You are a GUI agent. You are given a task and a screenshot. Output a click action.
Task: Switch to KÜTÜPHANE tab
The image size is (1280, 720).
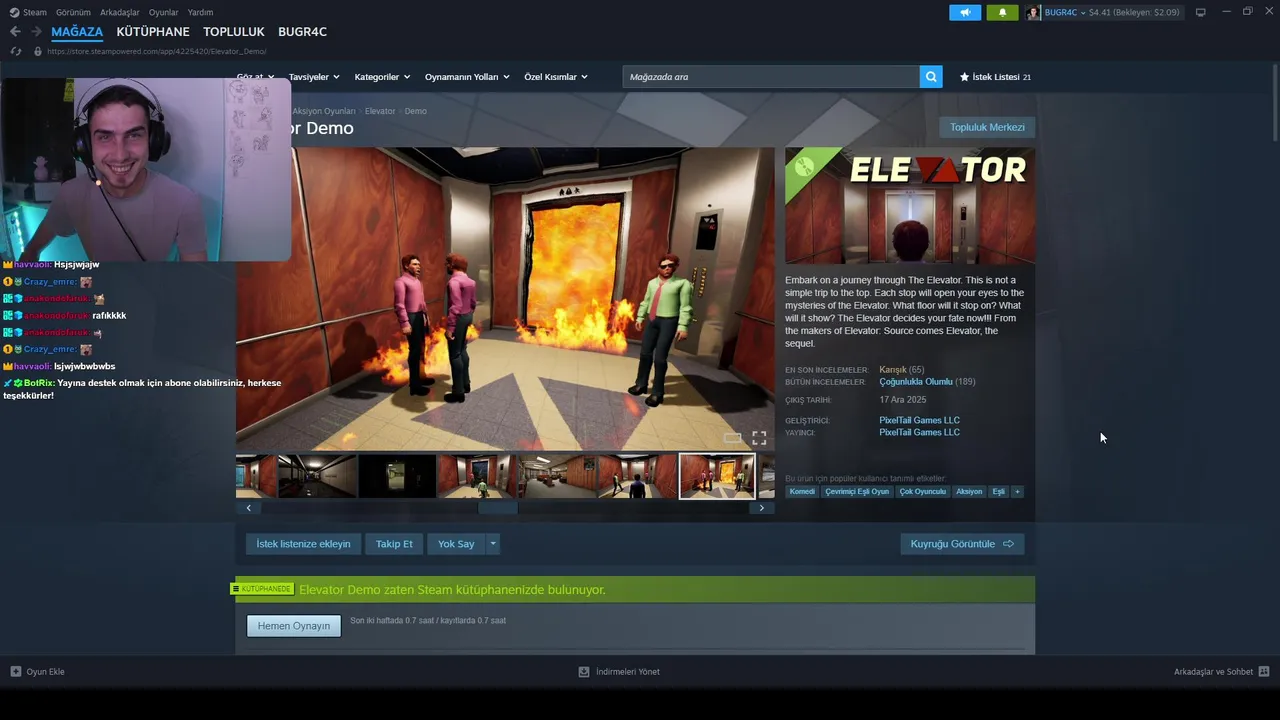click(x=153, y=32)
